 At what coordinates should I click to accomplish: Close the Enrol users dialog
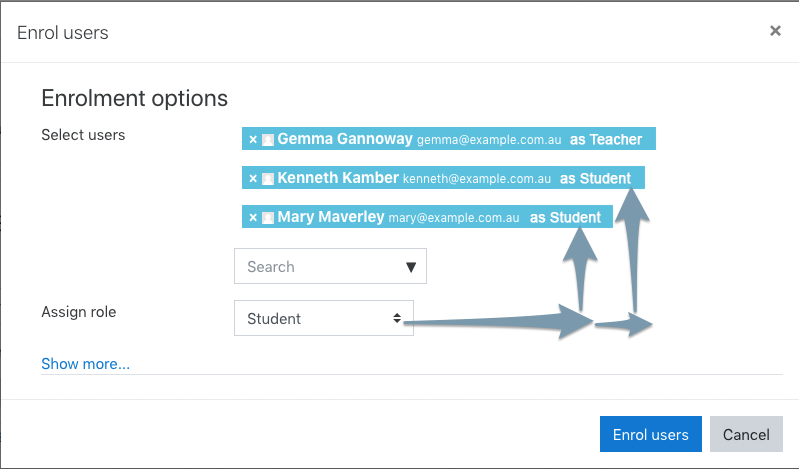pos(775,31)
